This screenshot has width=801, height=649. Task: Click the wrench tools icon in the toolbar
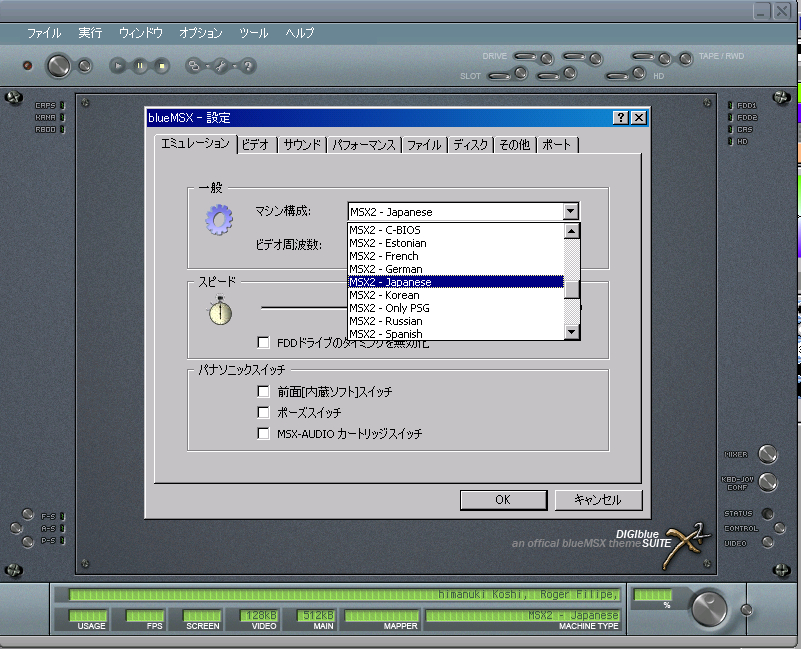pos(221,66)
